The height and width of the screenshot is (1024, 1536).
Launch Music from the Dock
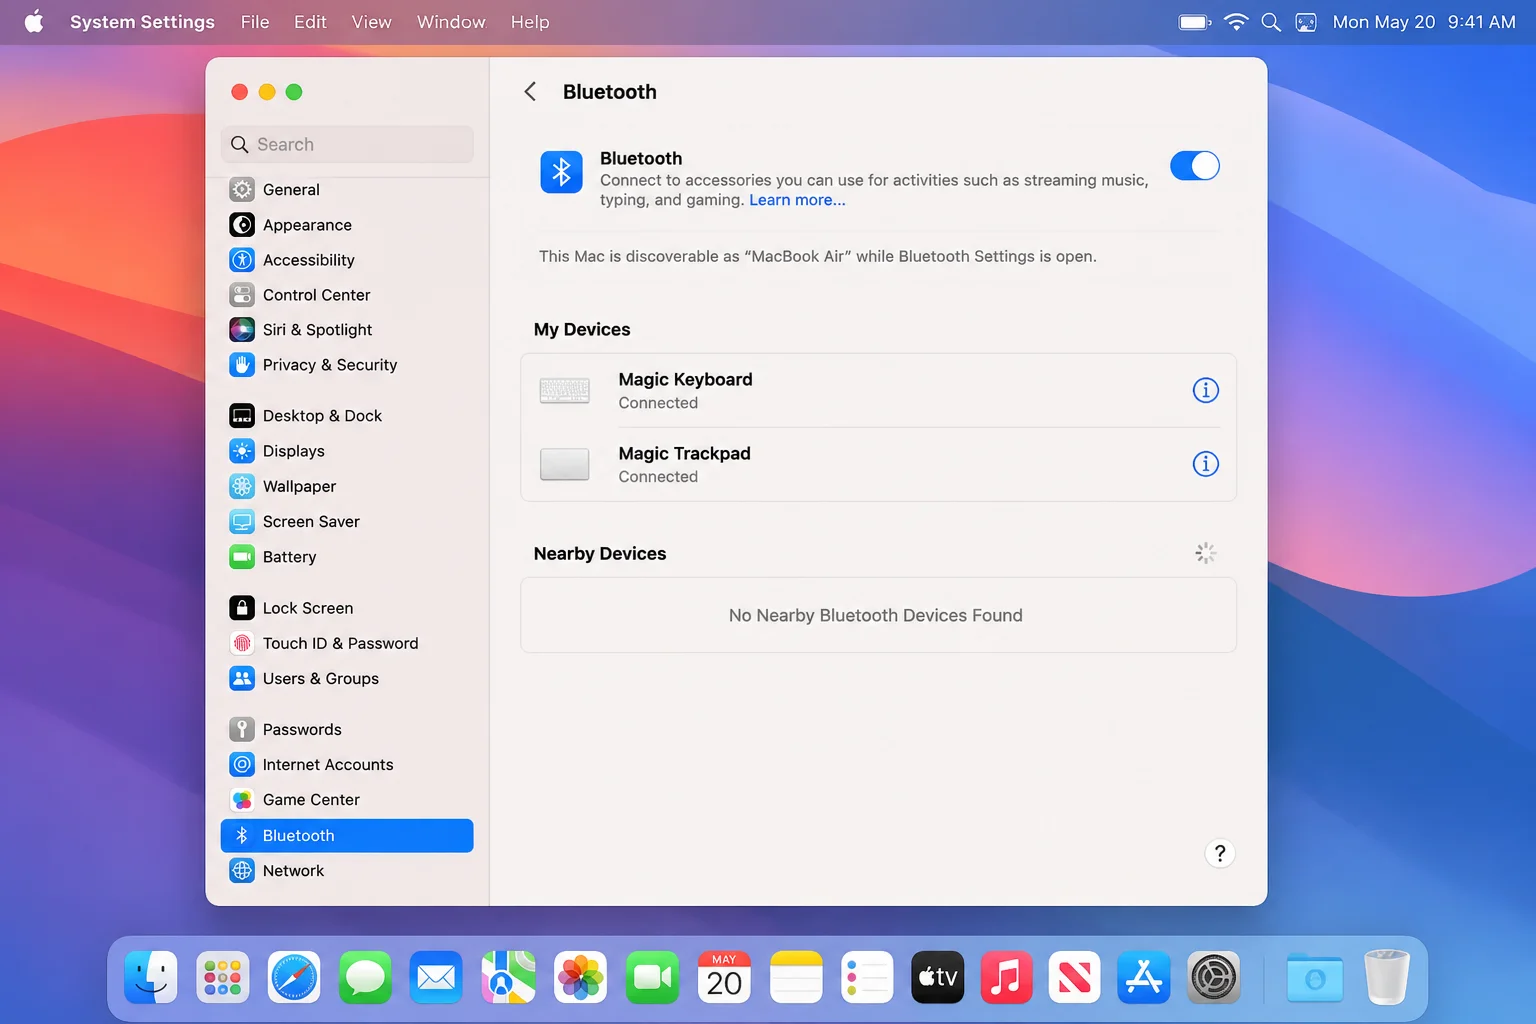click(1006, 977)
